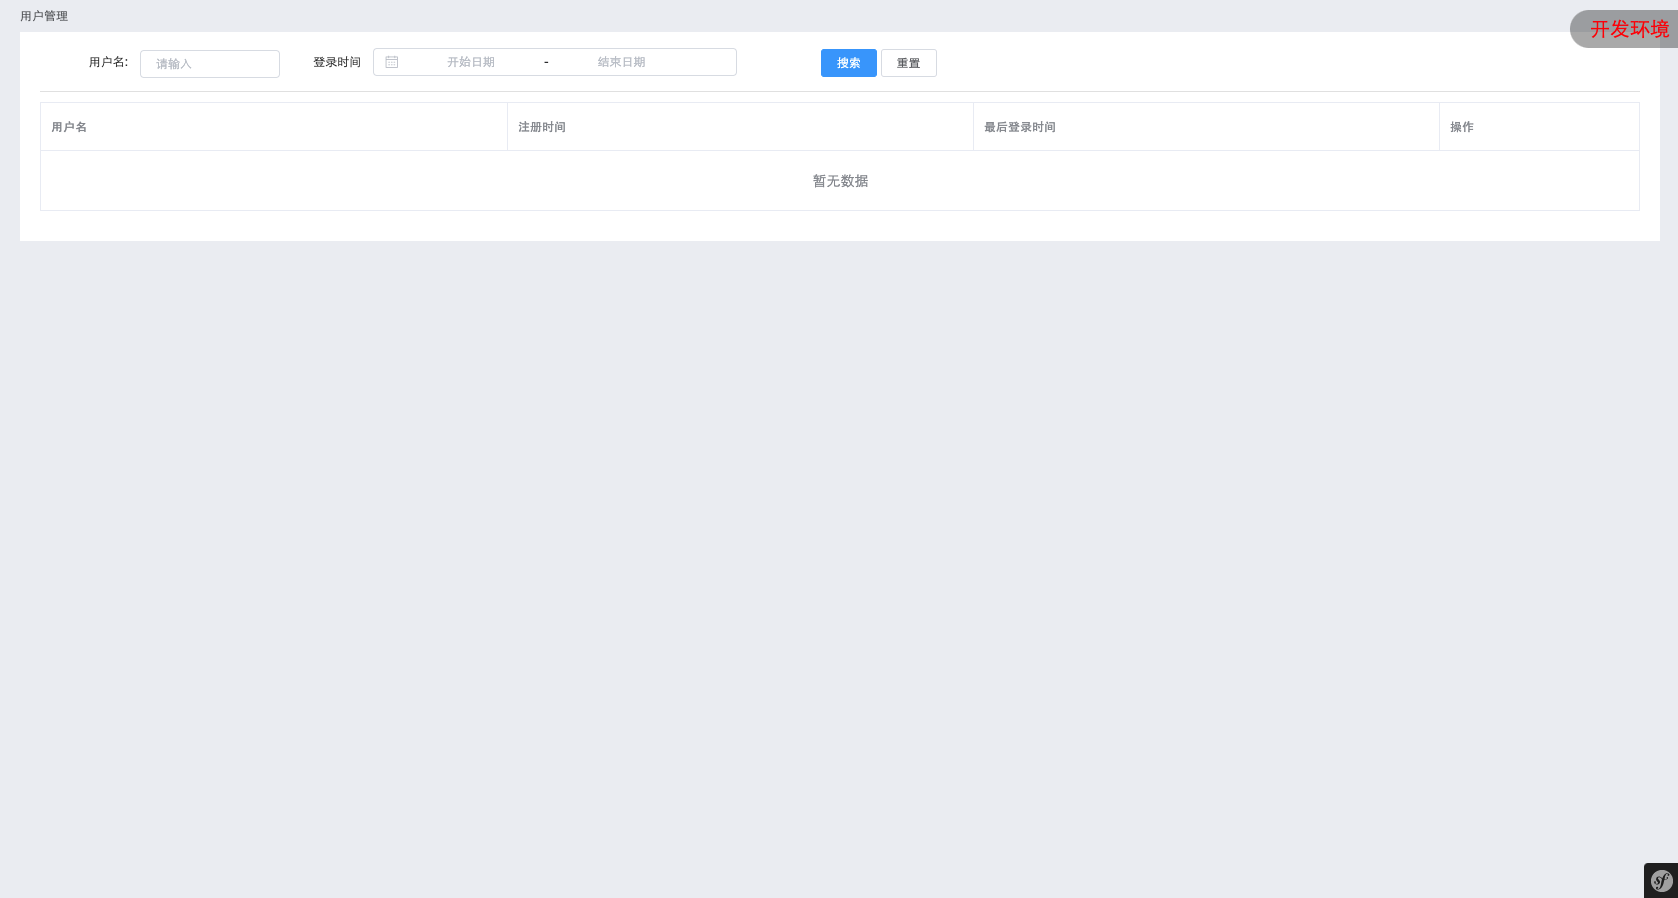Select the 开始日期 start date field
Image resolution: width=1678 pixels, height=898 pixels.
click(471, 62)
